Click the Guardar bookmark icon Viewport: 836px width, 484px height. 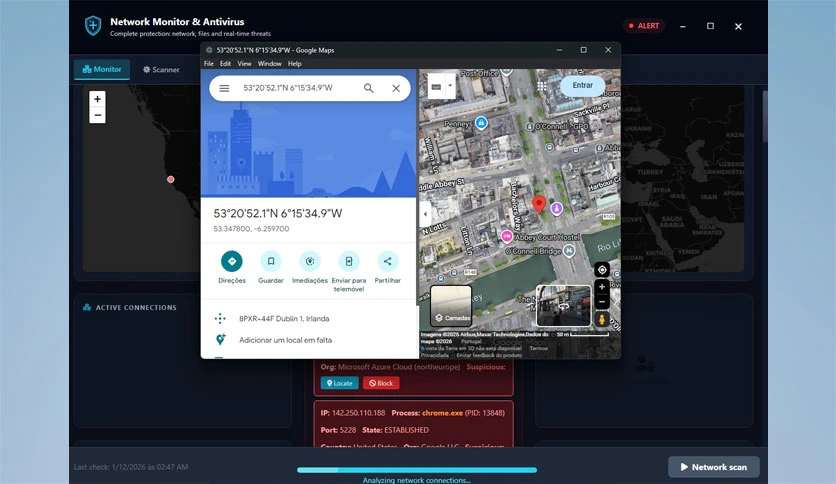click(x=271, y=261)
